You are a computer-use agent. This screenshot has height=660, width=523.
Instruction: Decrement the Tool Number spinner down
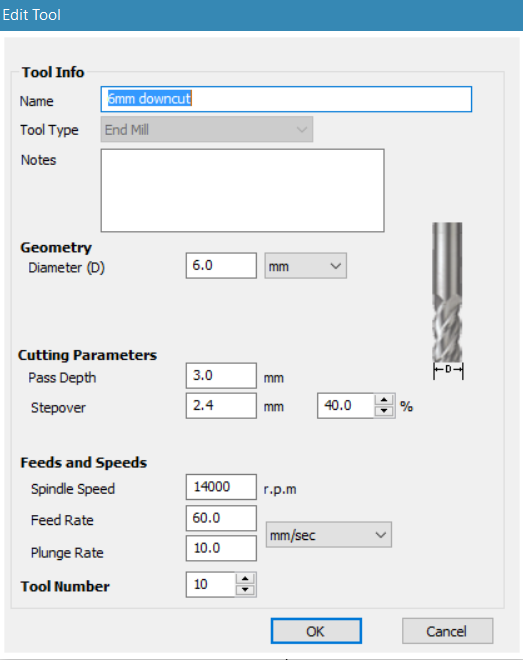[245, 590]
